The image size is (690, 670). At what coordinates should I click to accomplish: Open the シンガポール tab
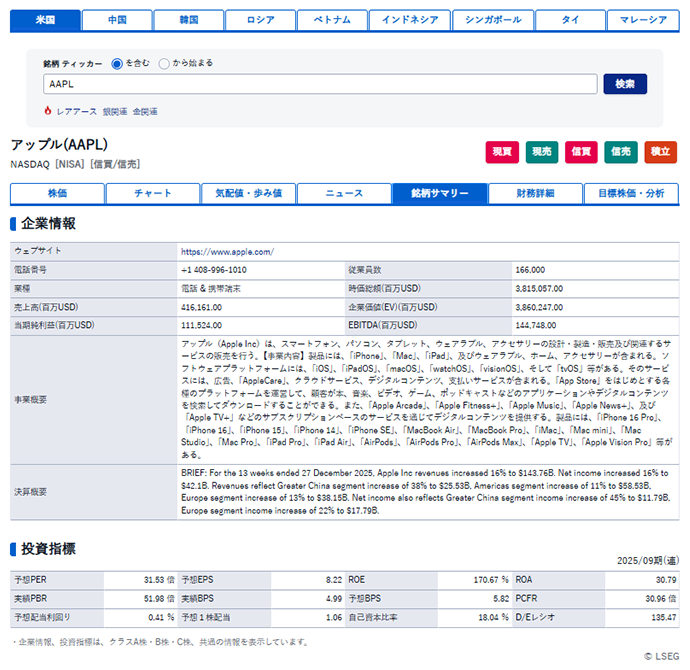pos(493,20)
